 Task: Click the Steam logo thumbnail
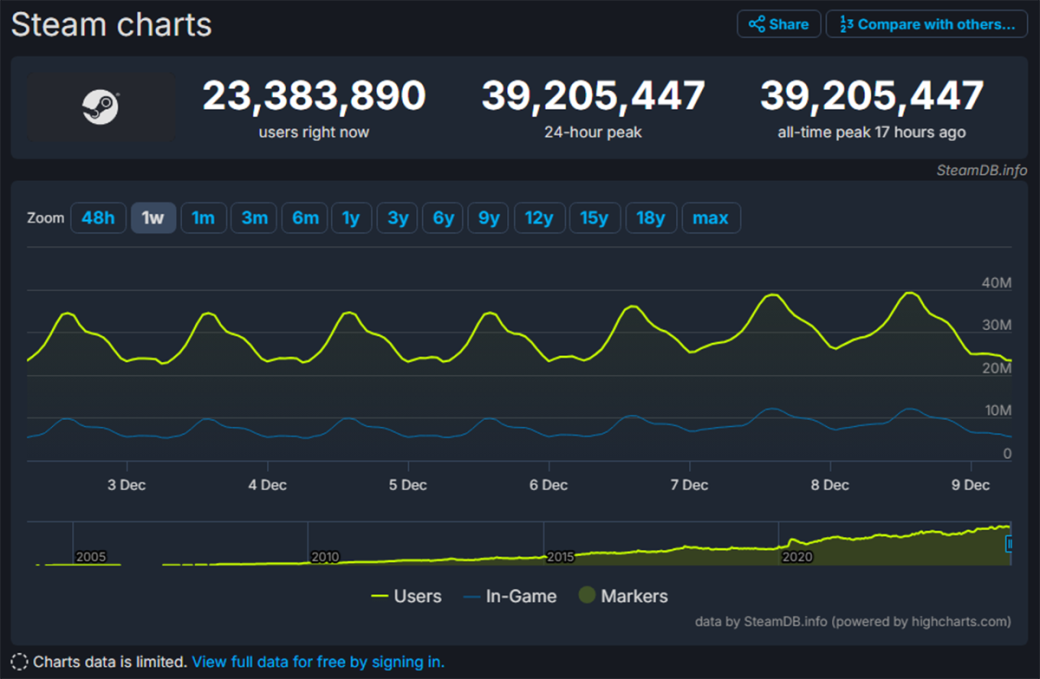pos(101,107)
